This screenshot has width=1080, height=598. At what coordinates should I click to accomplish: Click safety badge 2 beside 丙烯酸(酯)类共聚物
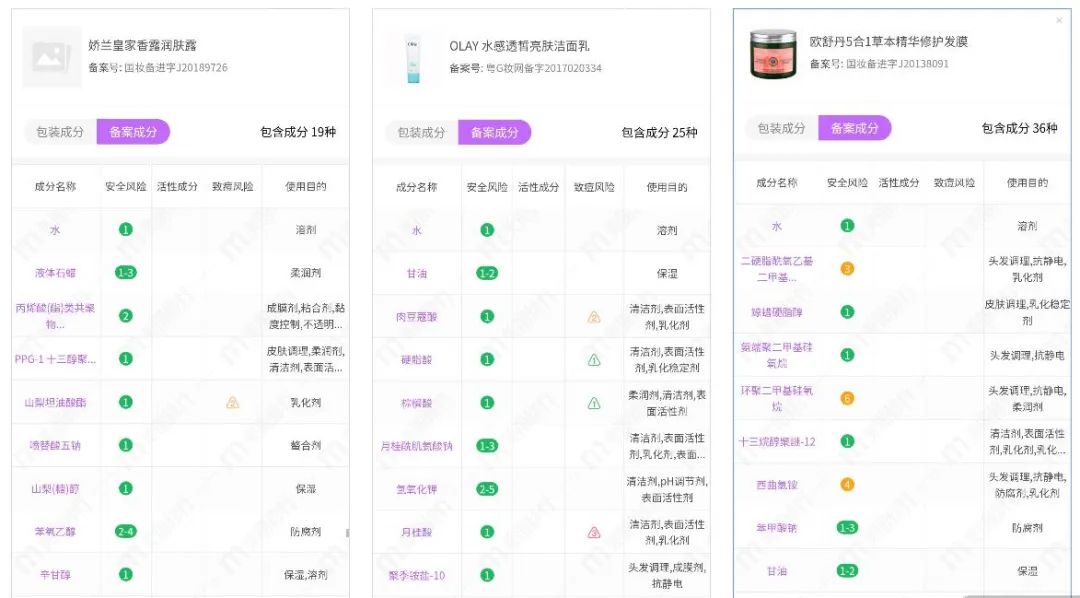click(x=125, y=316)
